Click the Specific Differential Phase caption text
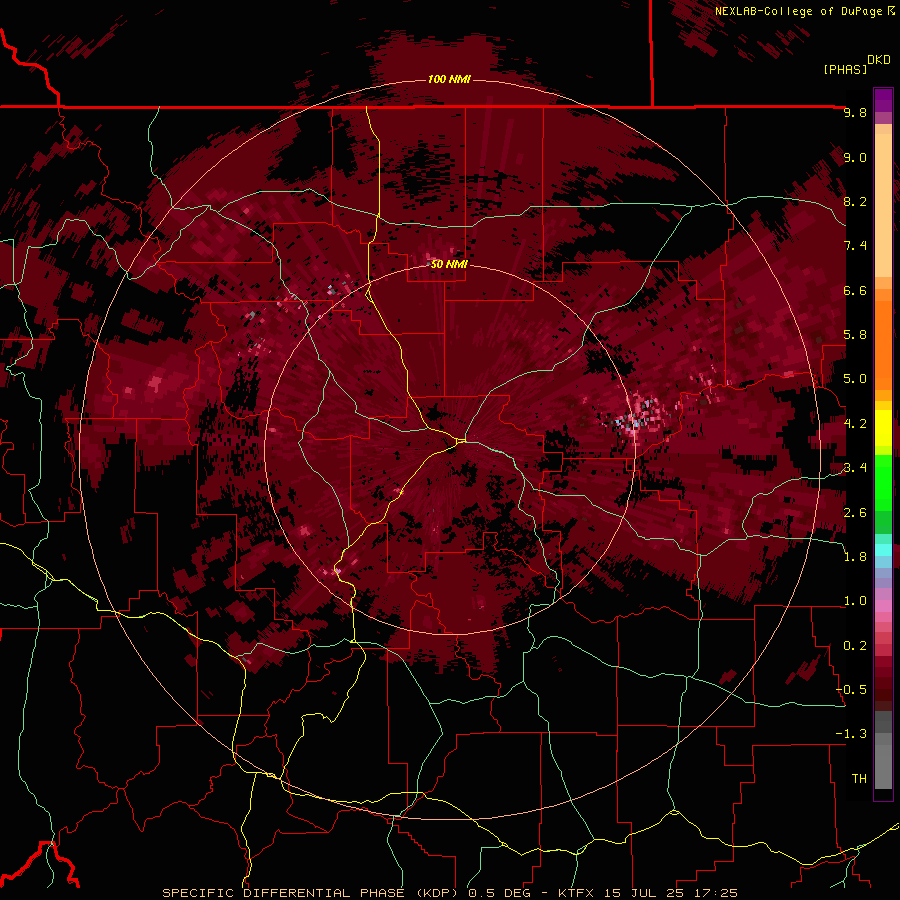The width and height of the screenshot is (900, 900). [450, 893]
